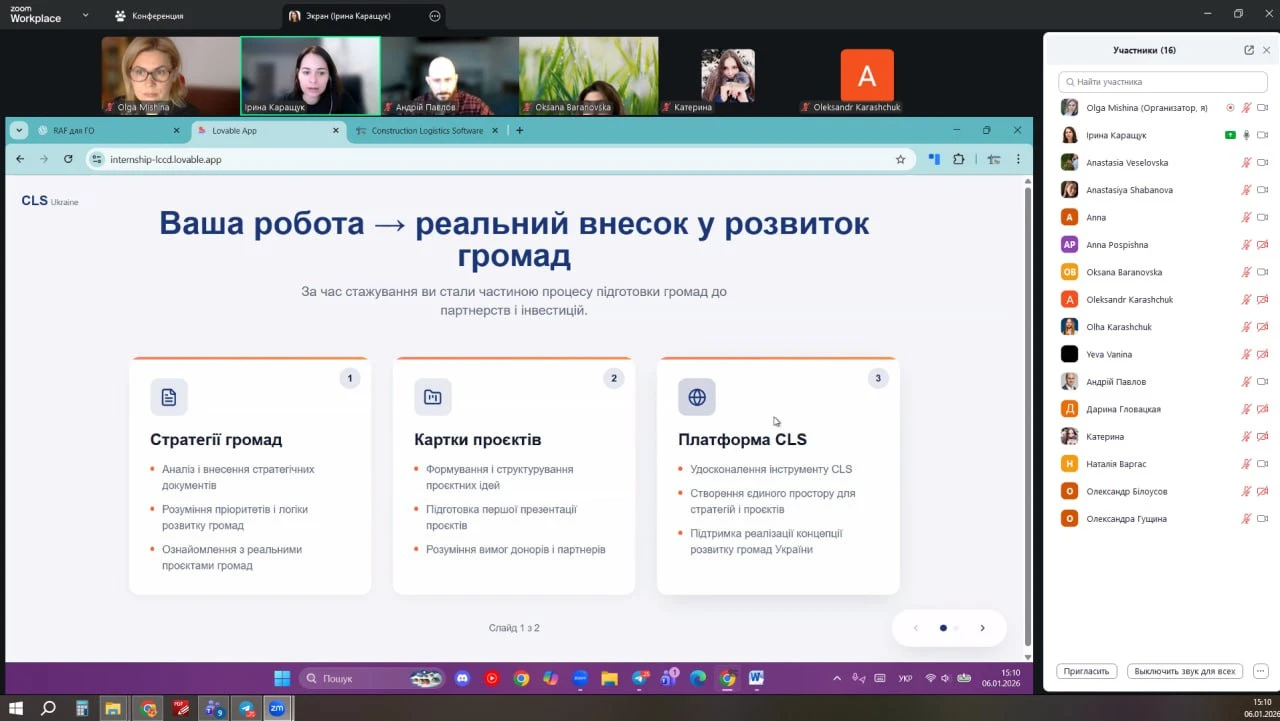Open File Explorer on the local taskbar
The image size is (1280, 721).
pyautogui.click(x=113, y=708)
